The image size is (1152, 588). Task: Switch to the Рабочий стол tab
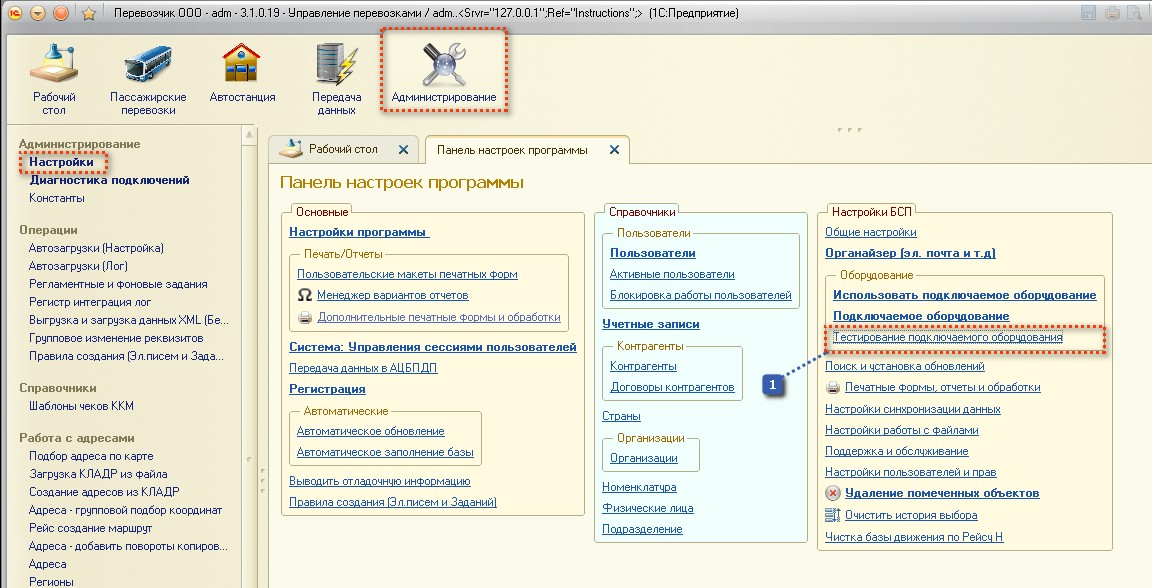click(x=342, y=150)
